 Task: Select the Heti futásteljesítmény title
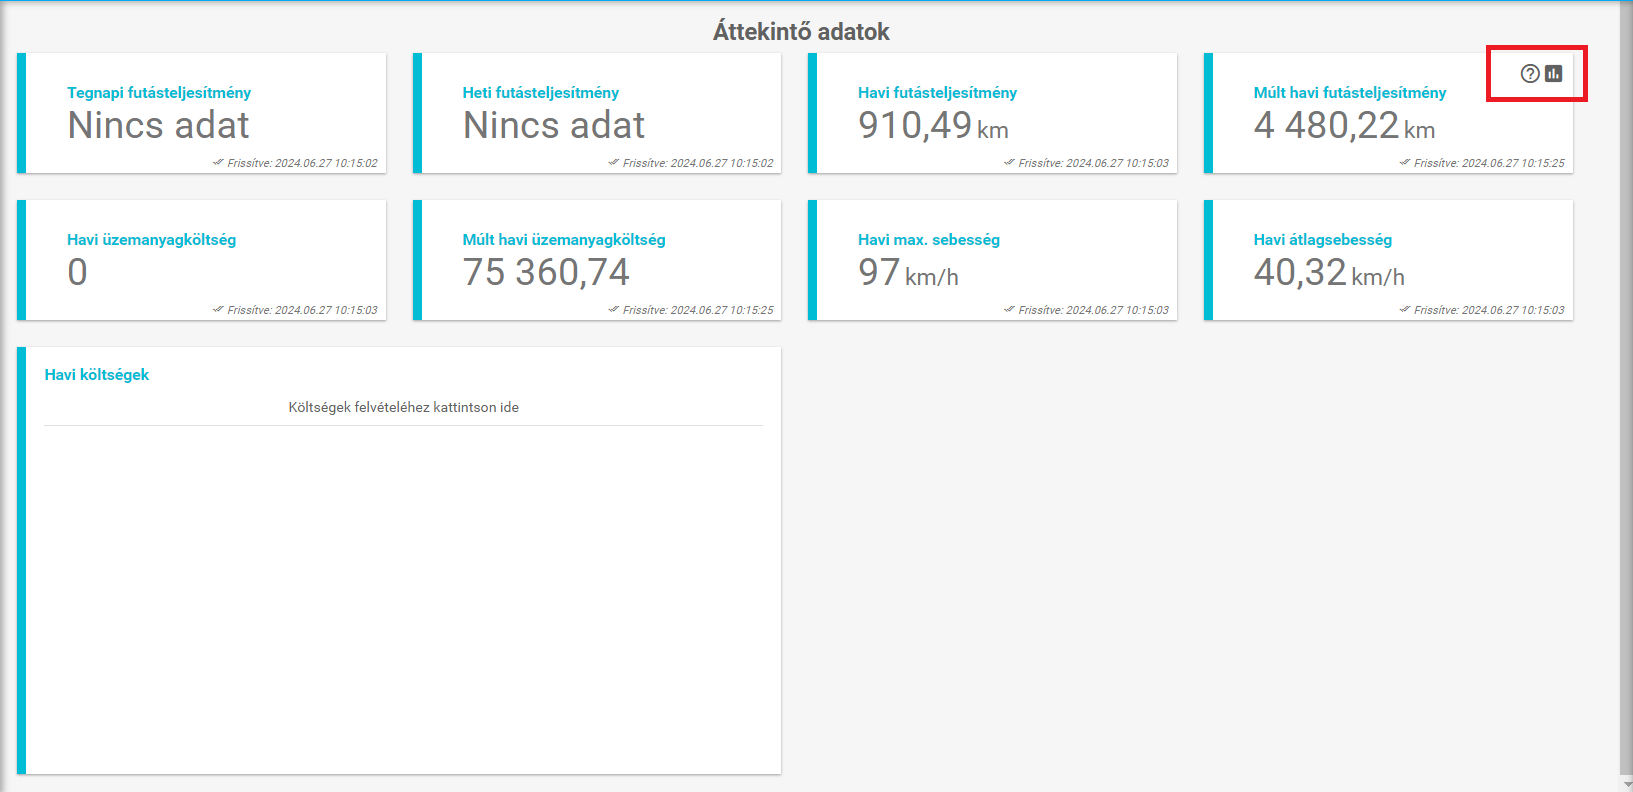click(x=540, y=92)
